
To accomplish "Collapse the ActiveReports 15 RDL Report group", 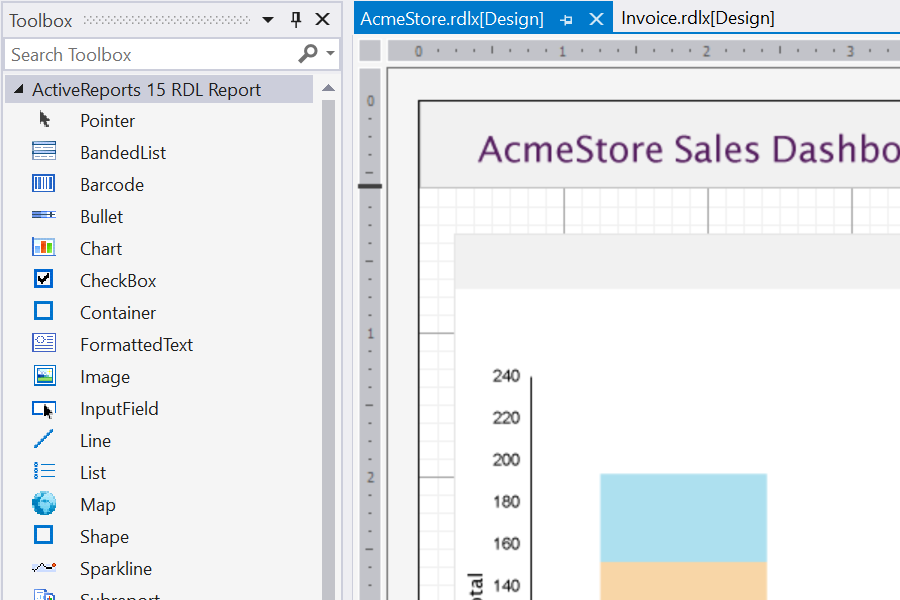I will 17,89.
